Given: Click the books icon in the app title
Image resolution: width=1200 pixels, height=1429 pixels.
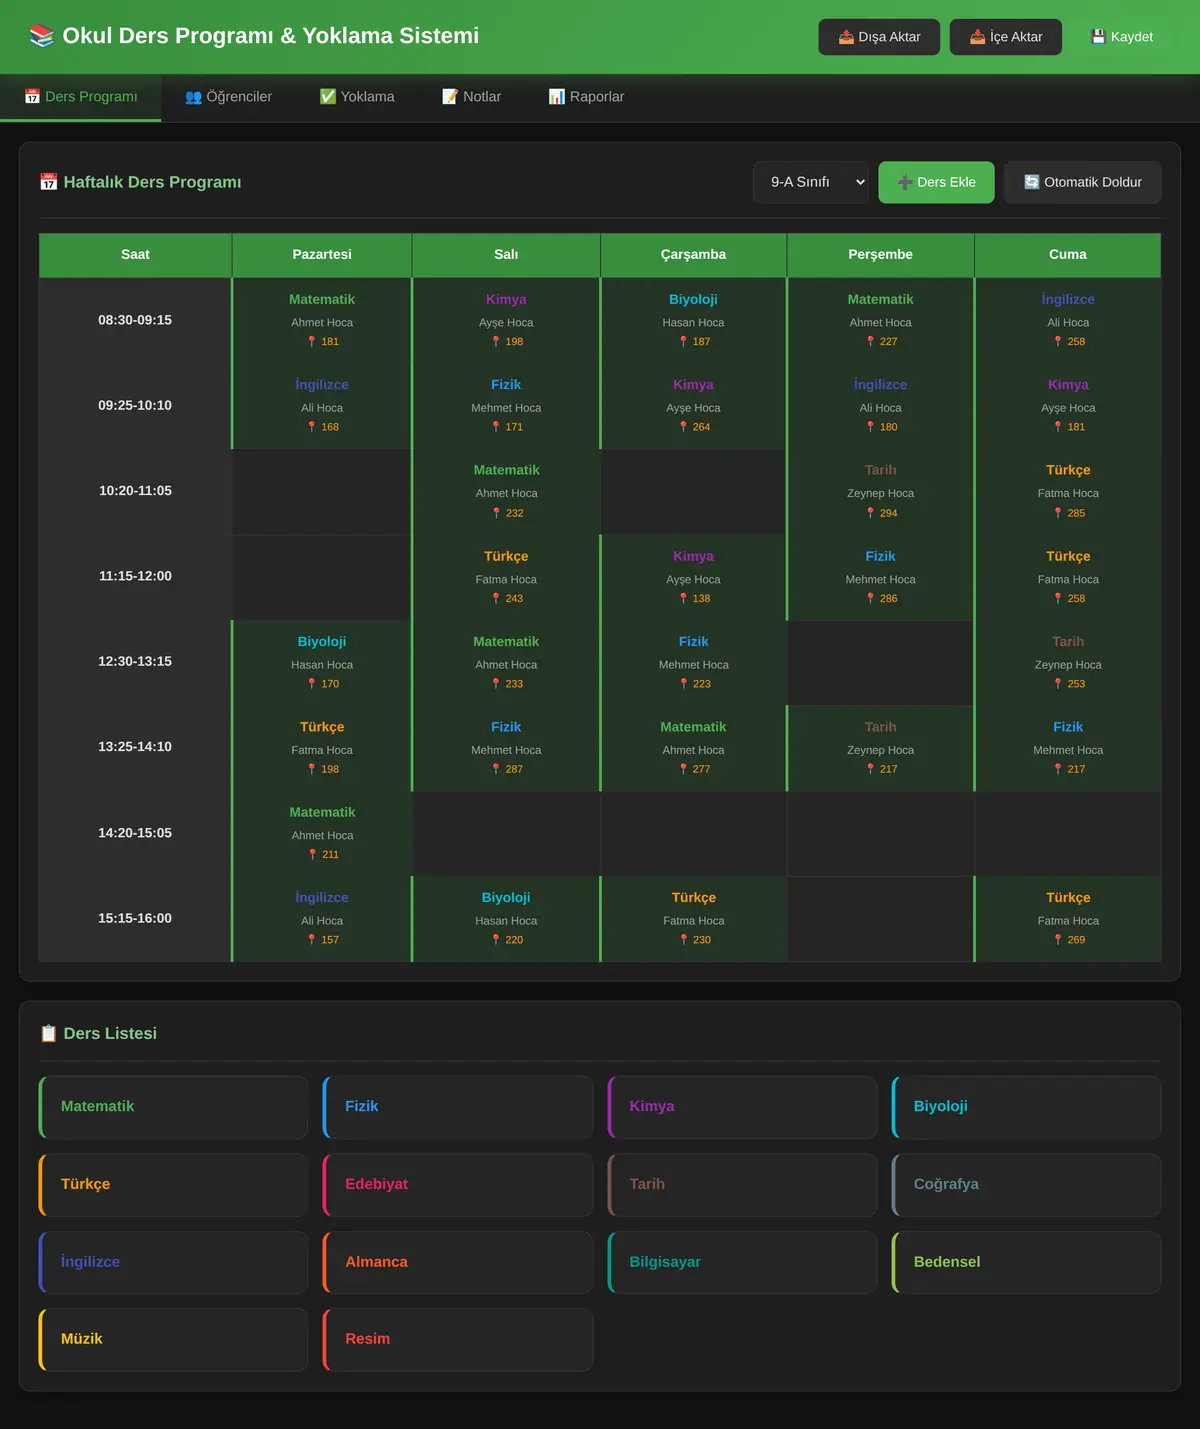Looking at the screenshot, I should coord(42,36).
